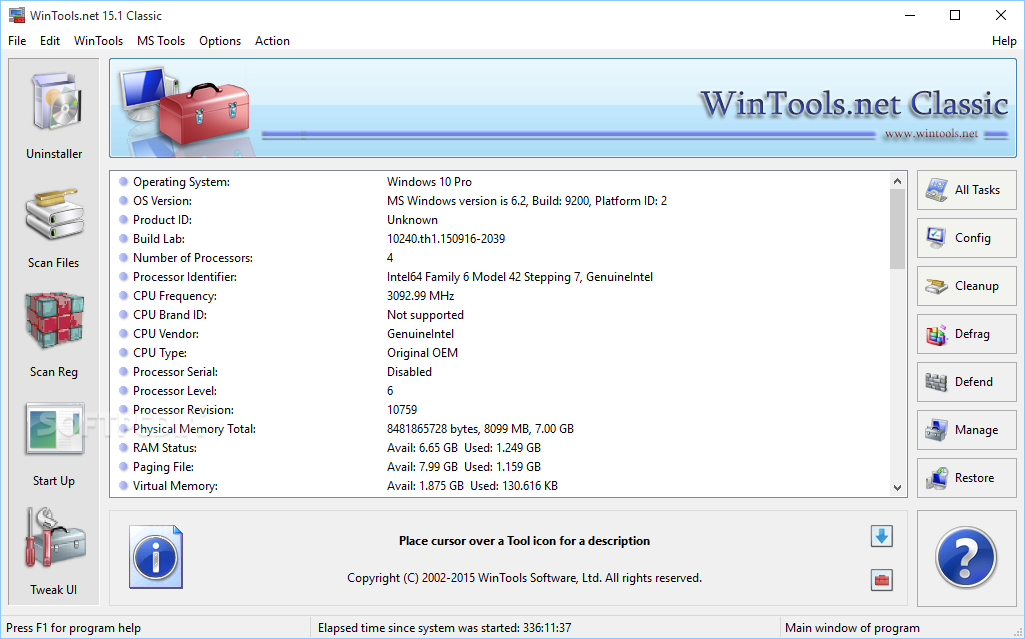Select the Processor Revision row label
The image size is (1025, 639).
[183, 410]
